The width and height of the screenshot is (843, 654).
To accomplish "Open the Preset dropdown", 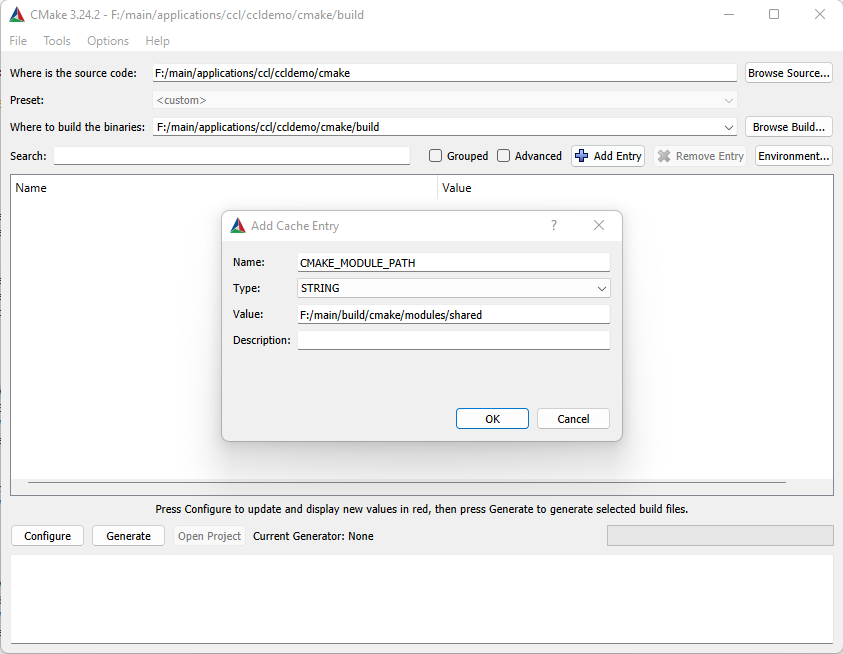I will point(729,99).
